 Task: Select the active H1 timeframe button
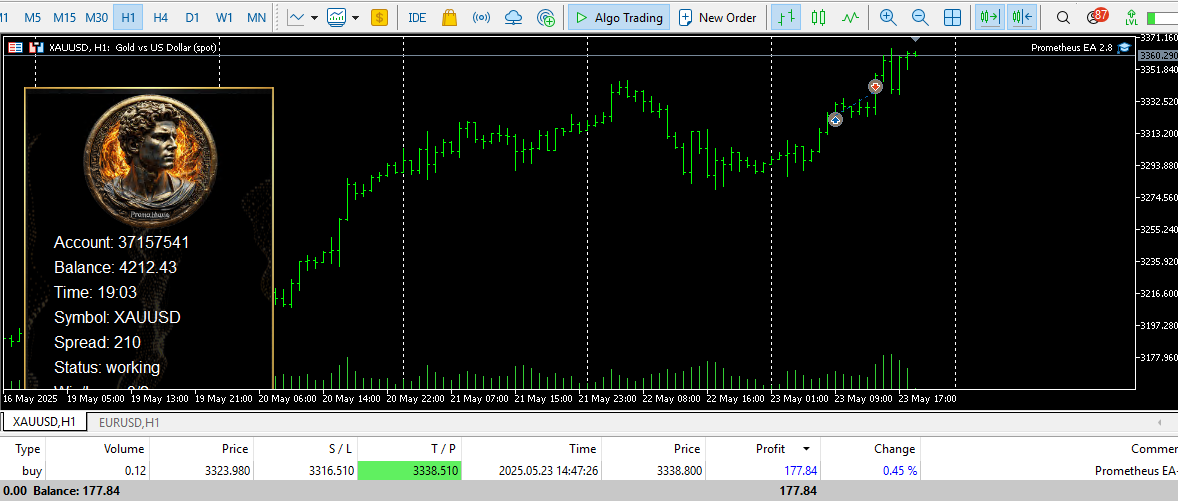click(x=128, y=17)
